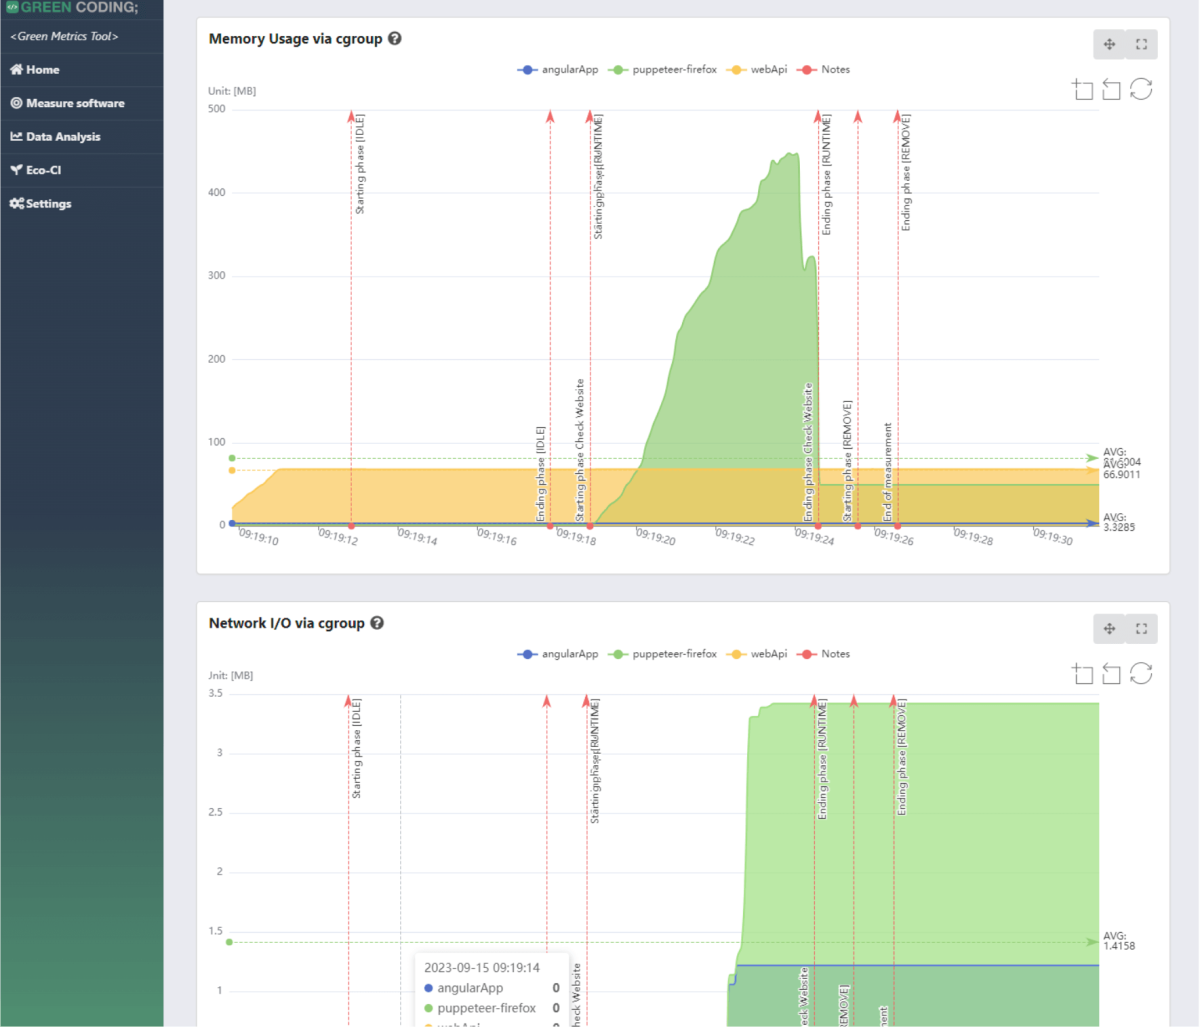This screenshot has height=1027, width=1200.
Task: Click the 'Network I/O via cgroup' title
Action: pos(287,623)
